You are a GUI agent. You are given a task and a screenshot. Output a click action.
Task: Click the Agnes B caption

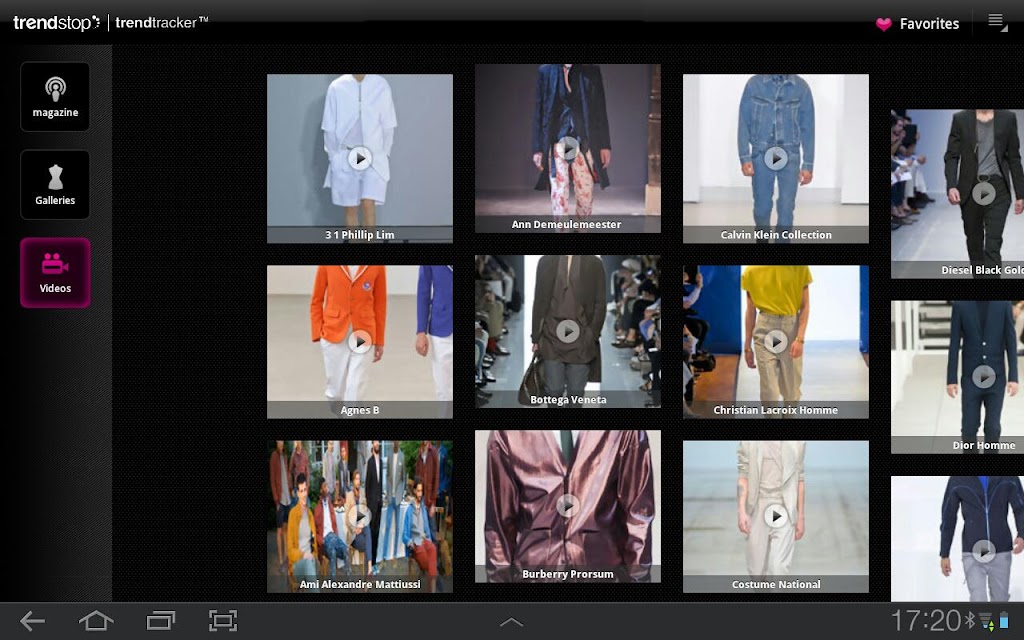point(359,410)
